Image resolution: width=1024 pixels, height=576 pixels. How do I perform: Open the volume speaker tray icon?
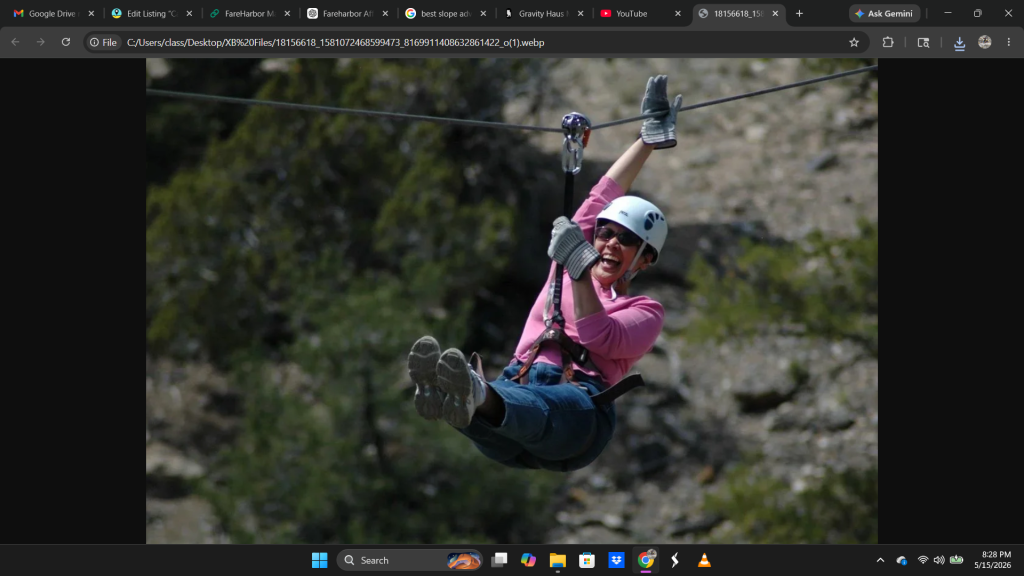[x=939, y=560]
